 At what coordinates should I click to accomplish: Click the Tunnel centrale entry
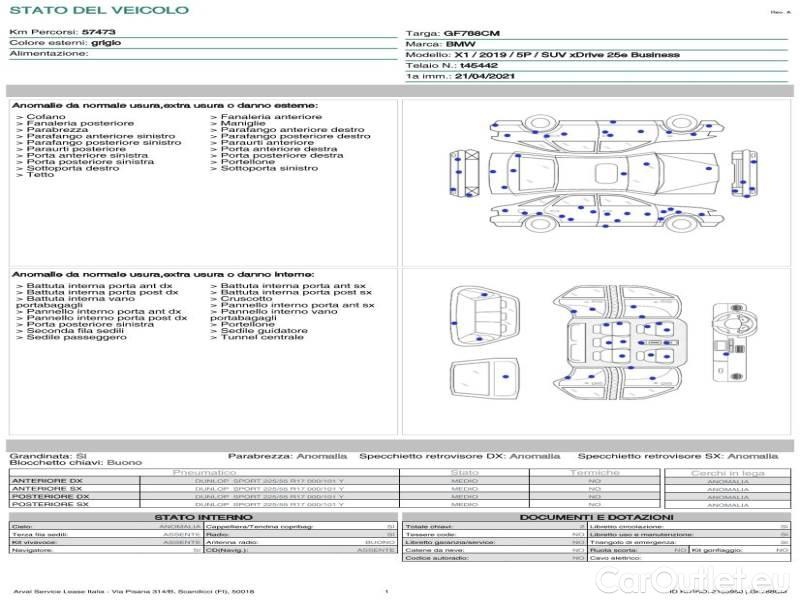(257, 337)
